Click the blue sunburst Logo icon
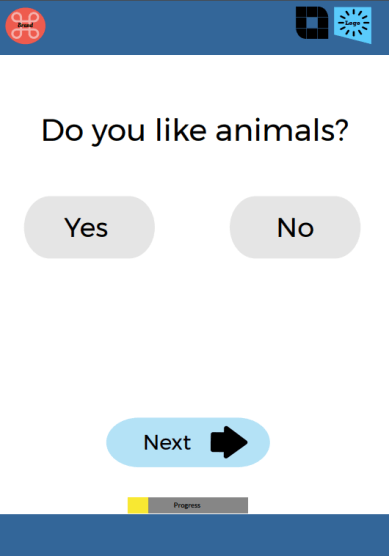389x556 pixels. click(352, 25)
